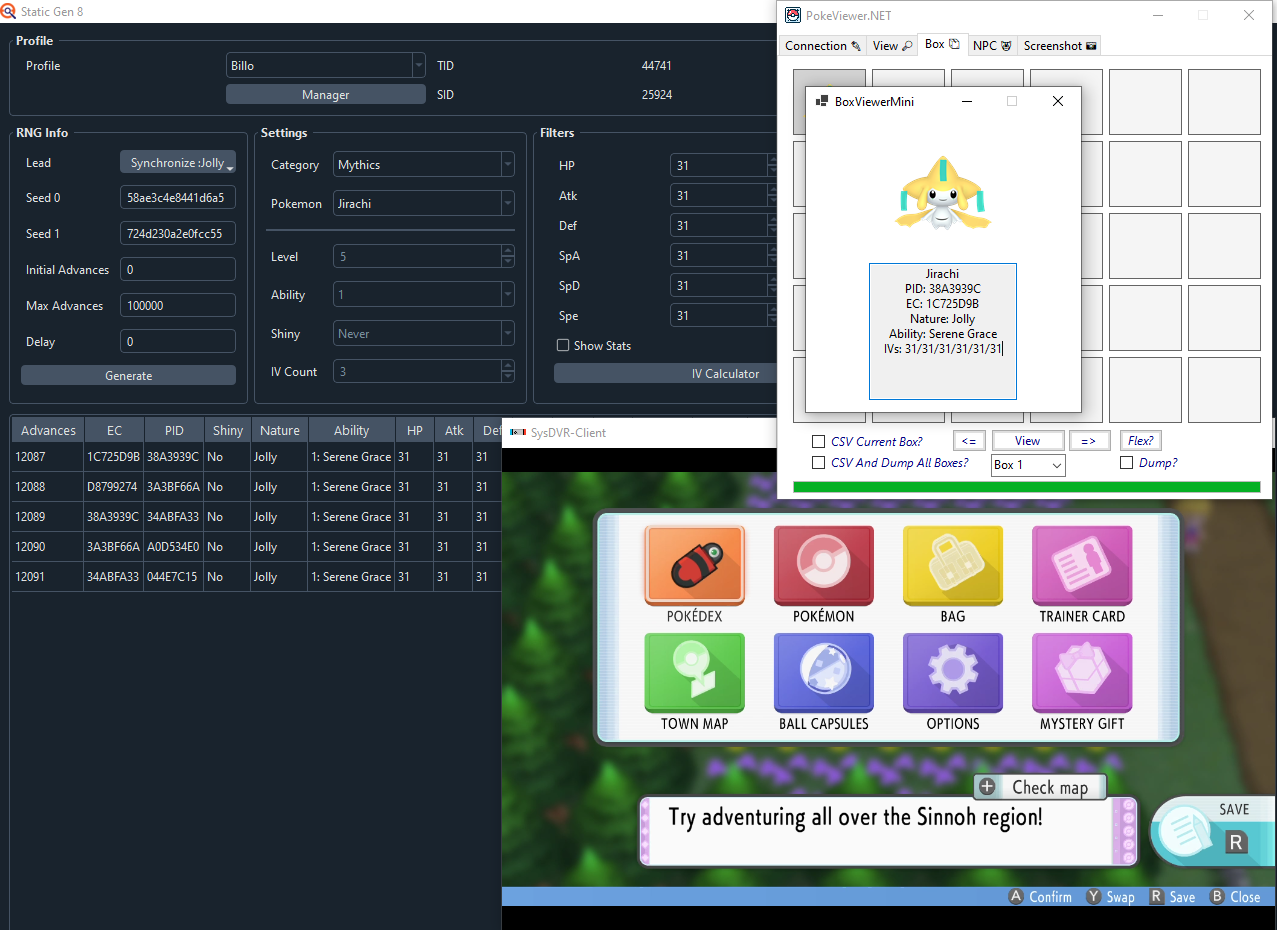Click the Initial Advances field

178,270
